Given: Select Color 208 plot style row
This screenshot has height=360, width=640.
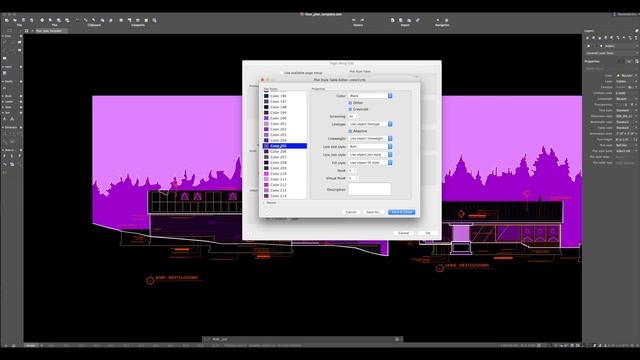Looking at the screenshot, I should (x=284, y=162).
